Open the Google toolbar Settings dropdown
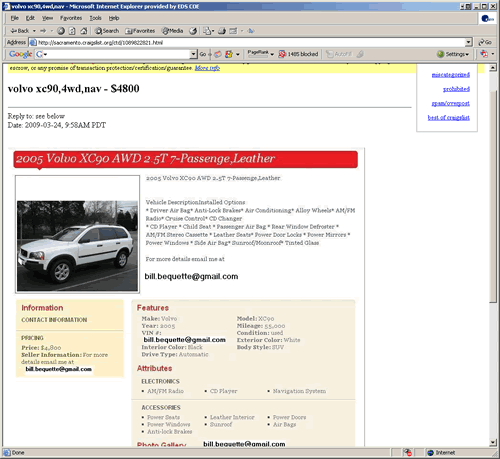 (453, 54)
